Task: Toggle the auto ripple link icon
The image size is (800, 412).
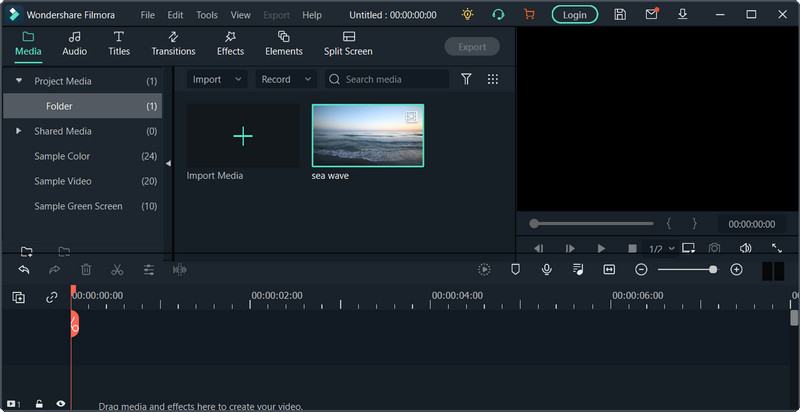Action: 52,297
